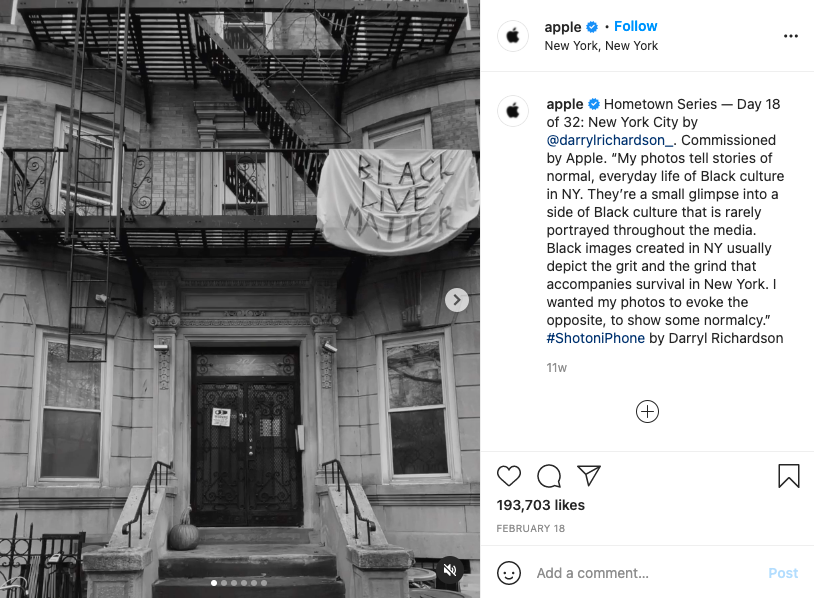Like the post with the heart icon
Screen dimensions: 814x598
pyautogui.click(x=509, y=475)
